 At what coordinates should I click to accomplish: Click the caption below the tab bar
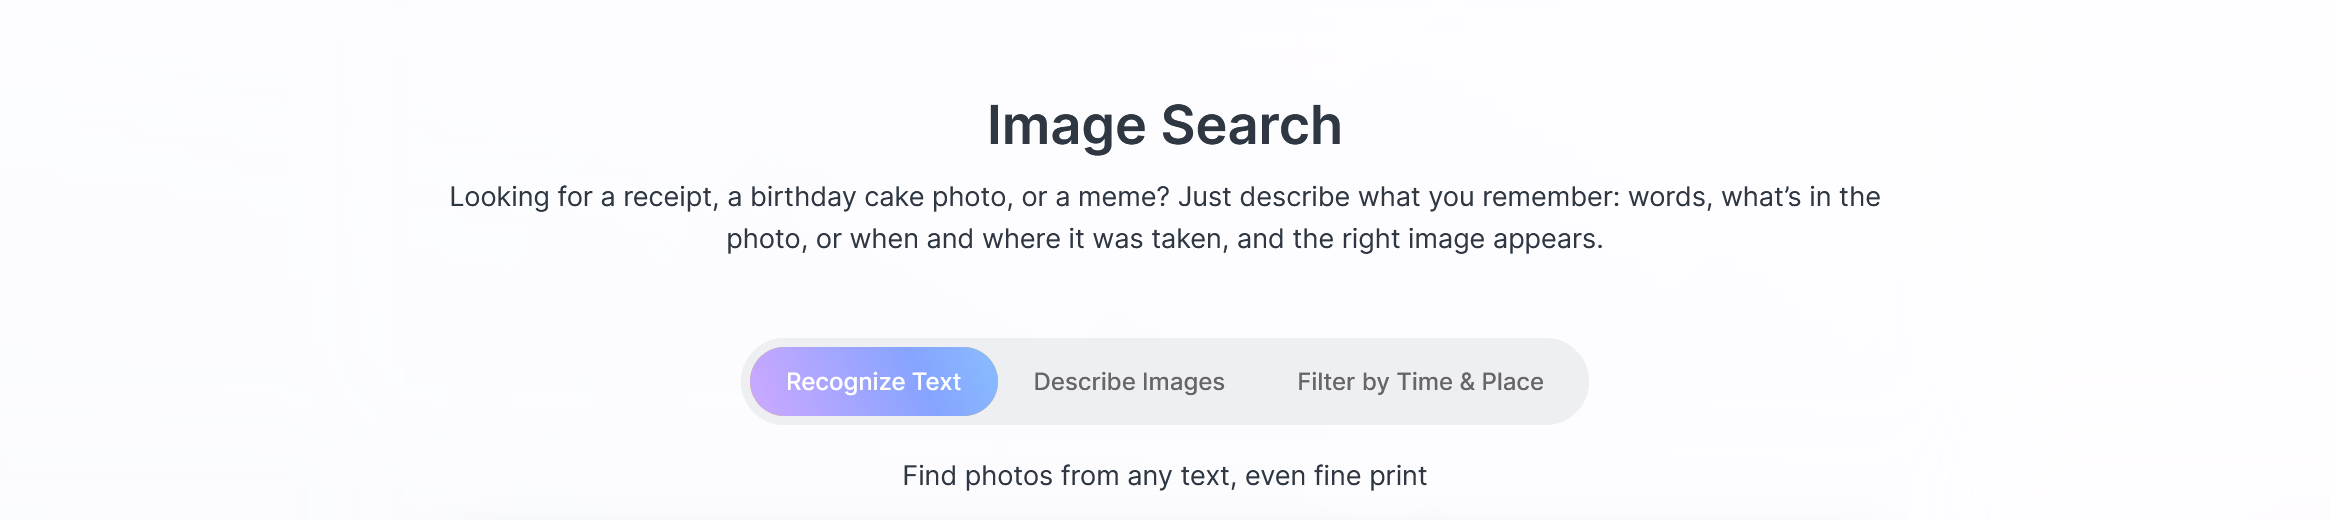coord(1164,476)
